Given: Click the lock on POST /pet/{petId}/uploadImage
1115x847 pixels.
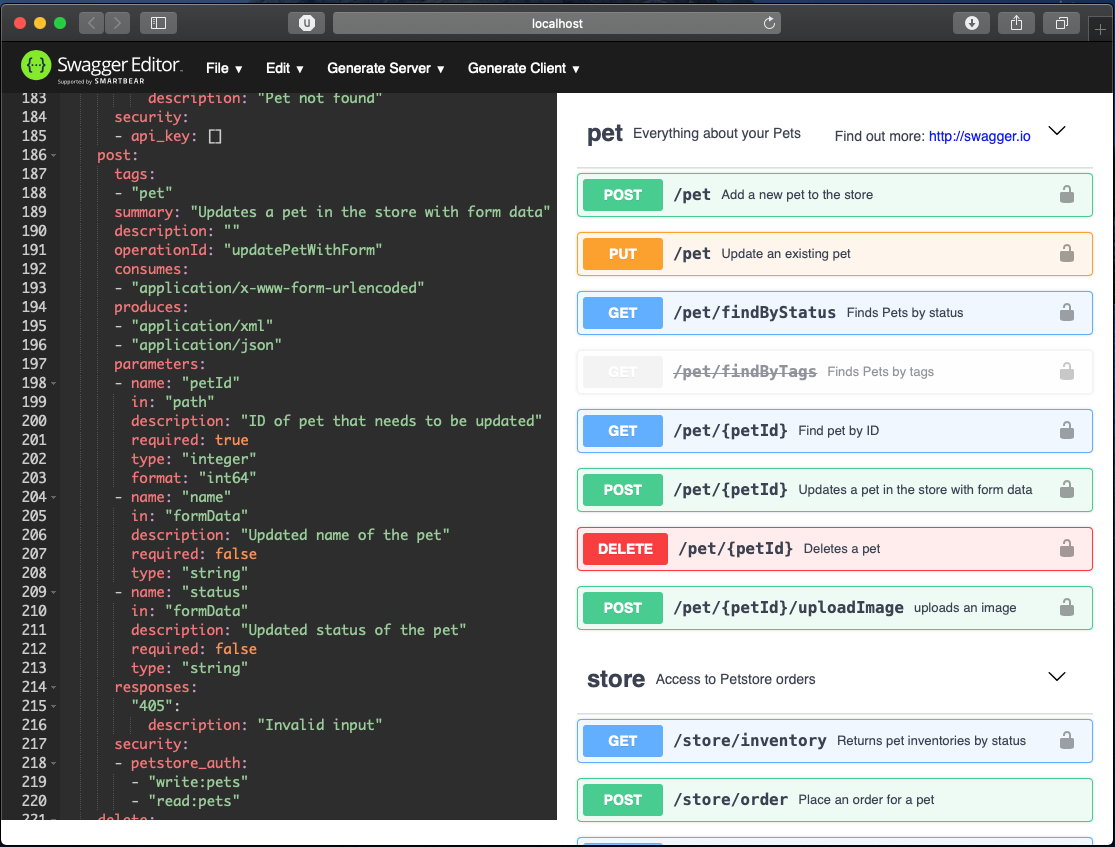Looking at the screenshot, I should 1066,608.
